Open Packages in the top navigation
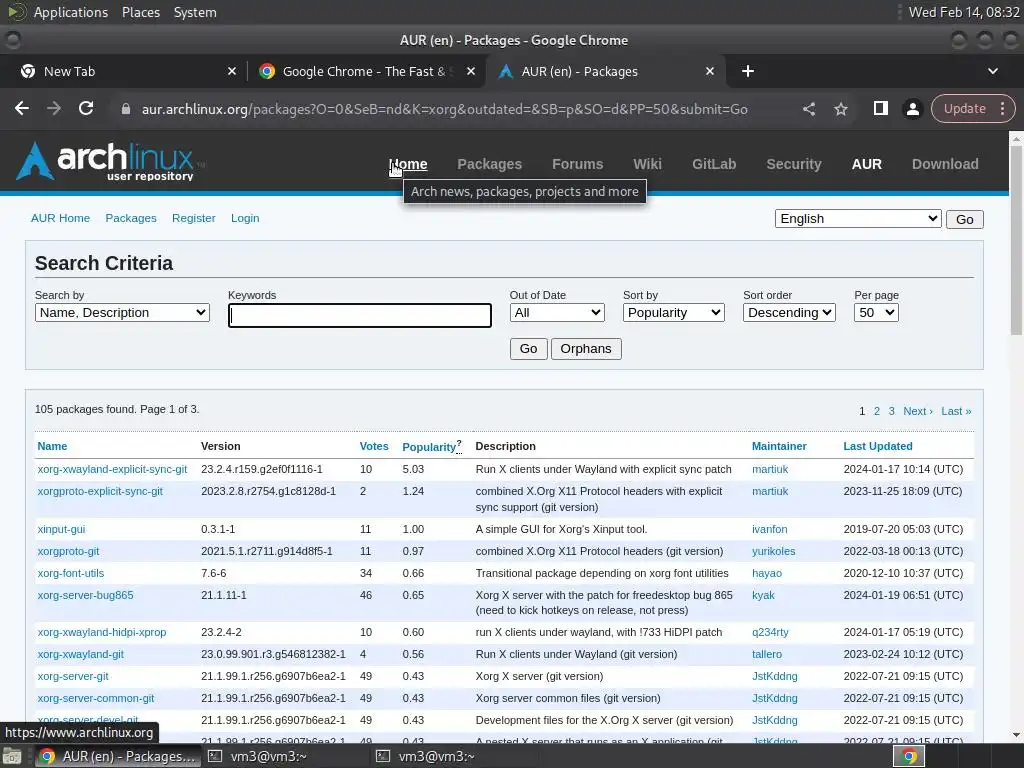The image size is (1024, 768). (489, 164)
